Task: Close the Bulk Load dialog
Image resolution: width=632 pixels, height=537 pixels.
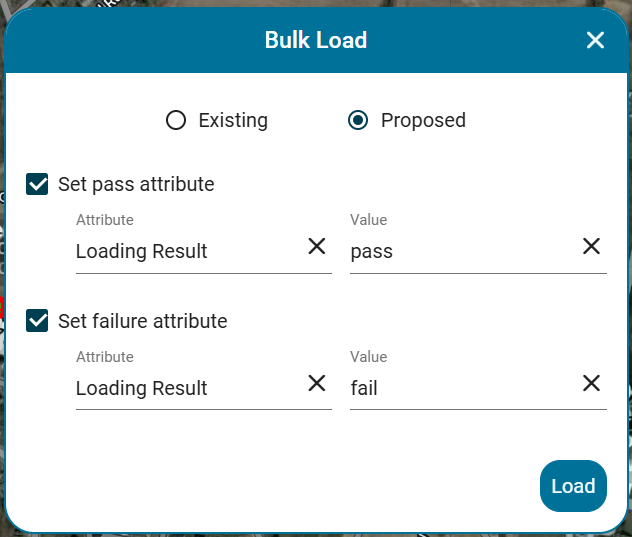Action: tap(595, 40)
